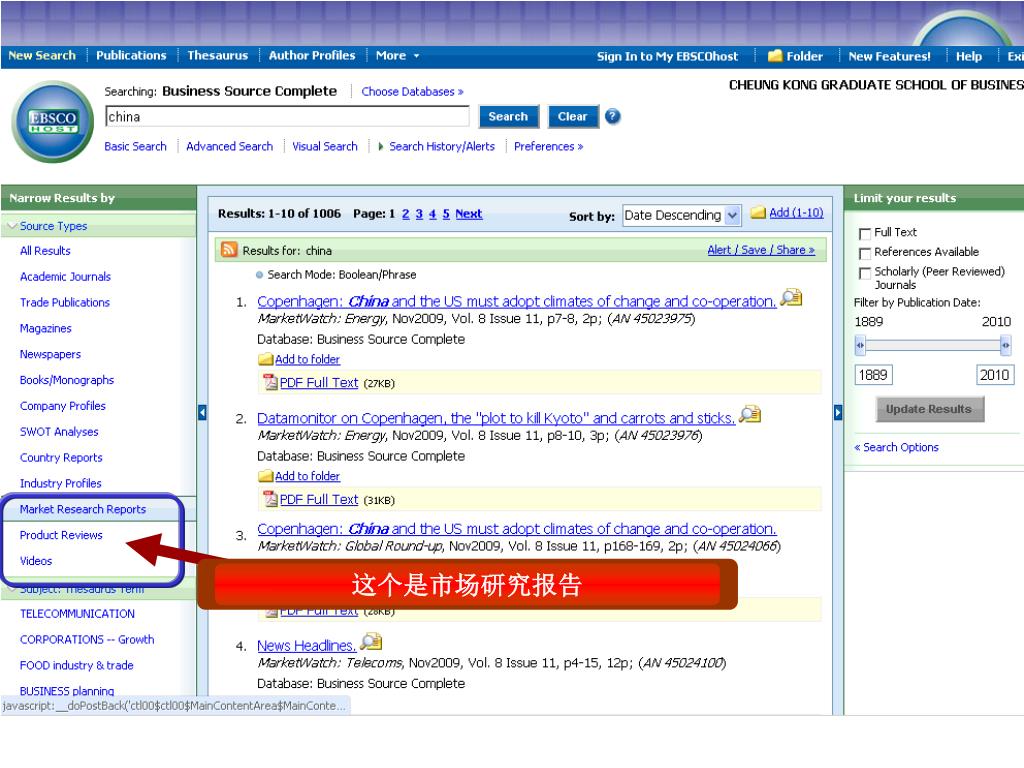
Task: Click the search input field containing china
Action: click(287, 116)
